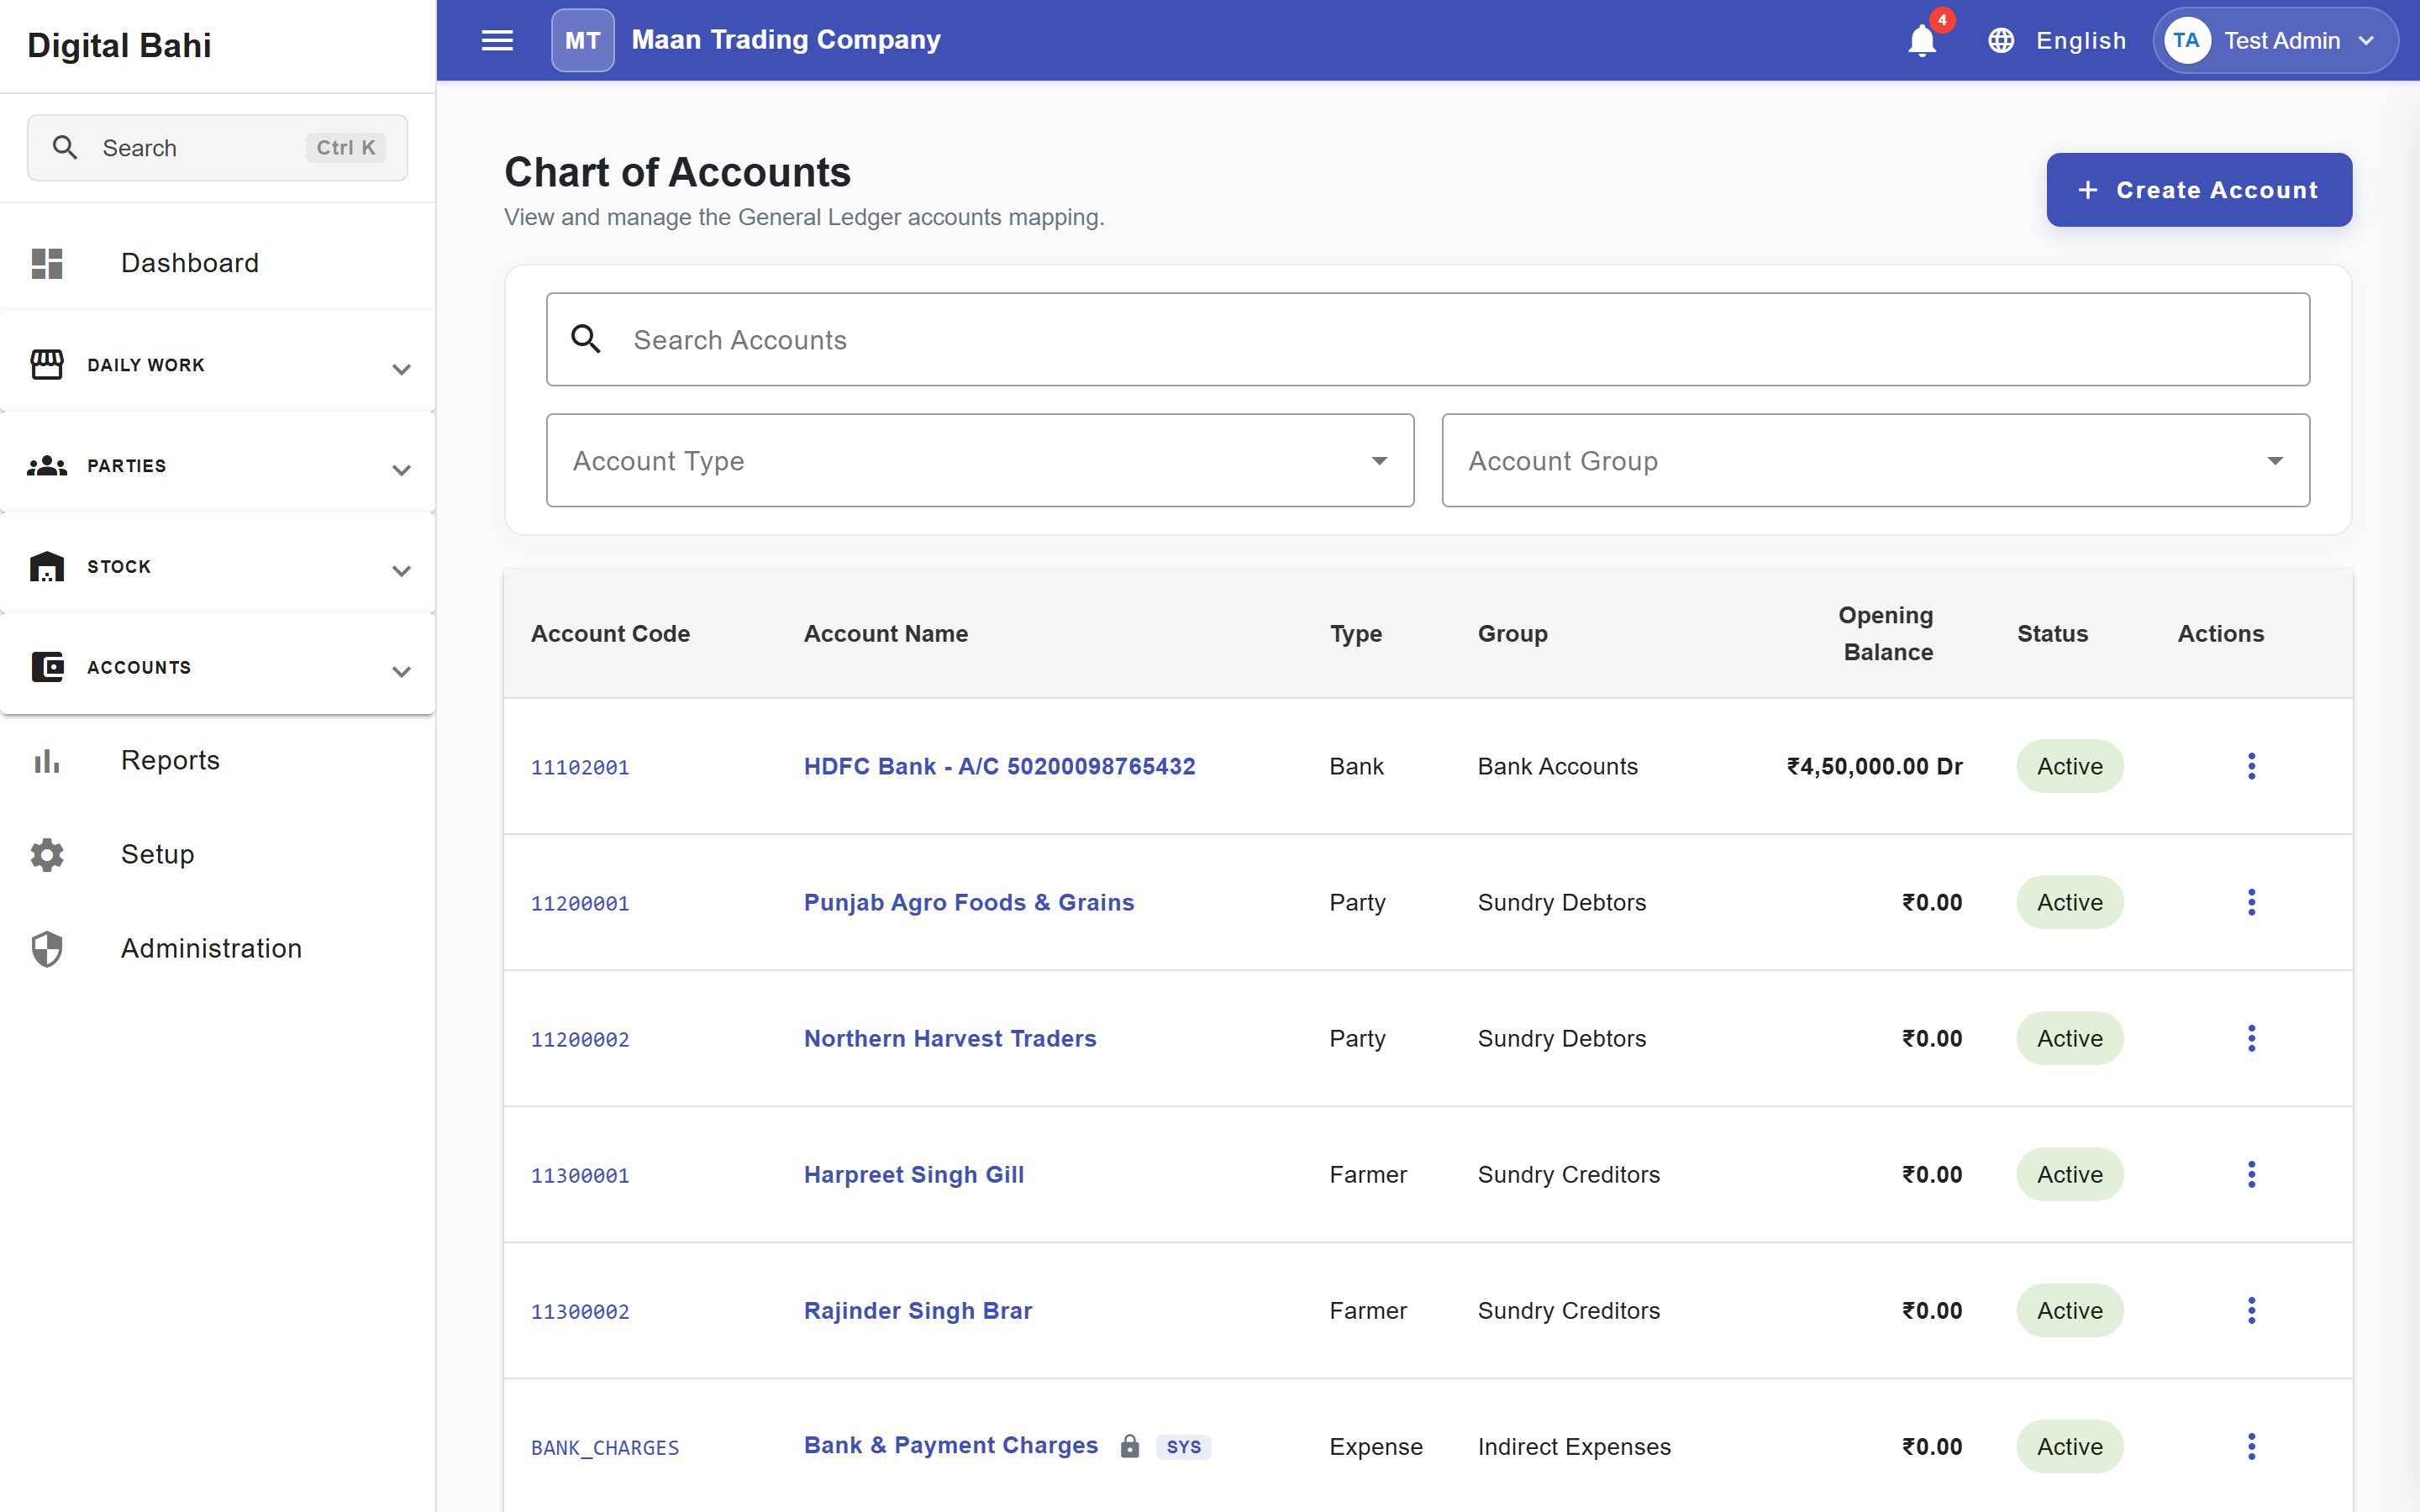Click the Active status chip for Northern Harvest Traders
2420x1512 pixels.
(2069, 1038)
